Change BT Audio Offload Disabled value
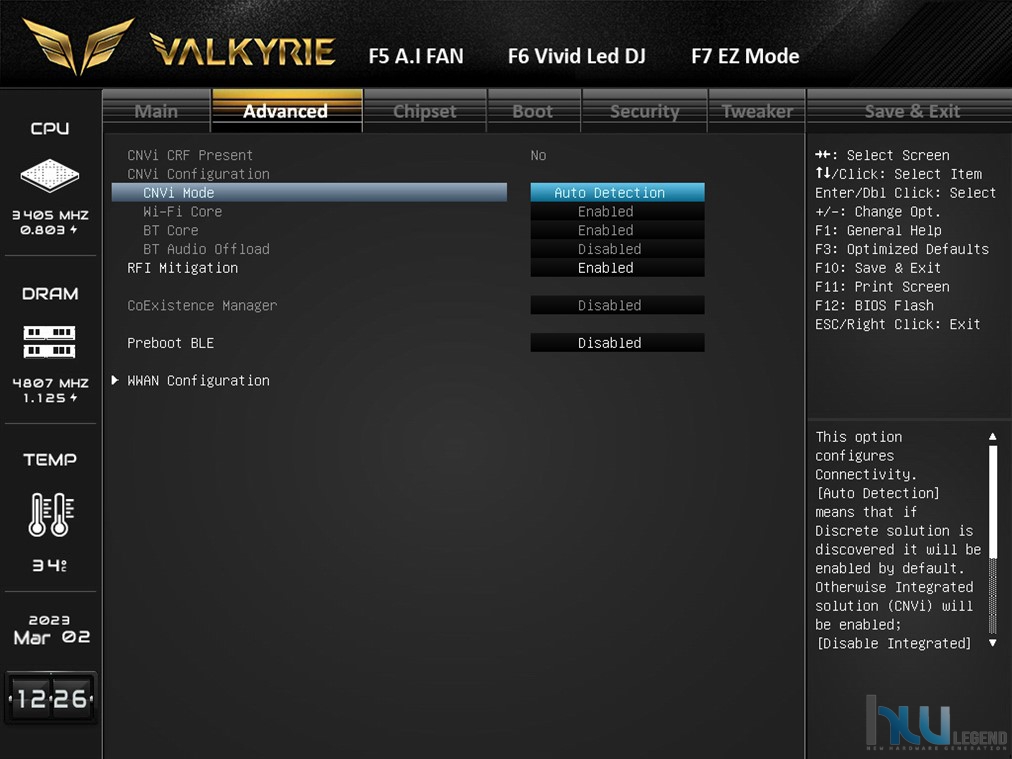 [617, 248]
